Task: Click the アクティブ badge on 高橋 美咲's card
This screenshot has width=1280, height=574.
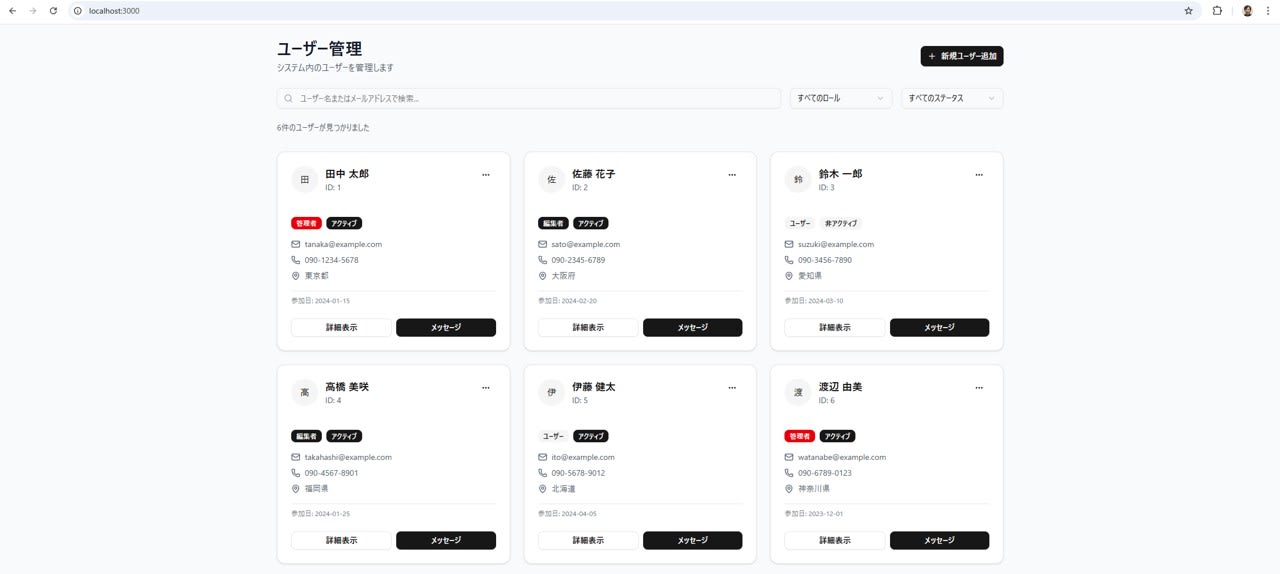Action: (344, 436)
